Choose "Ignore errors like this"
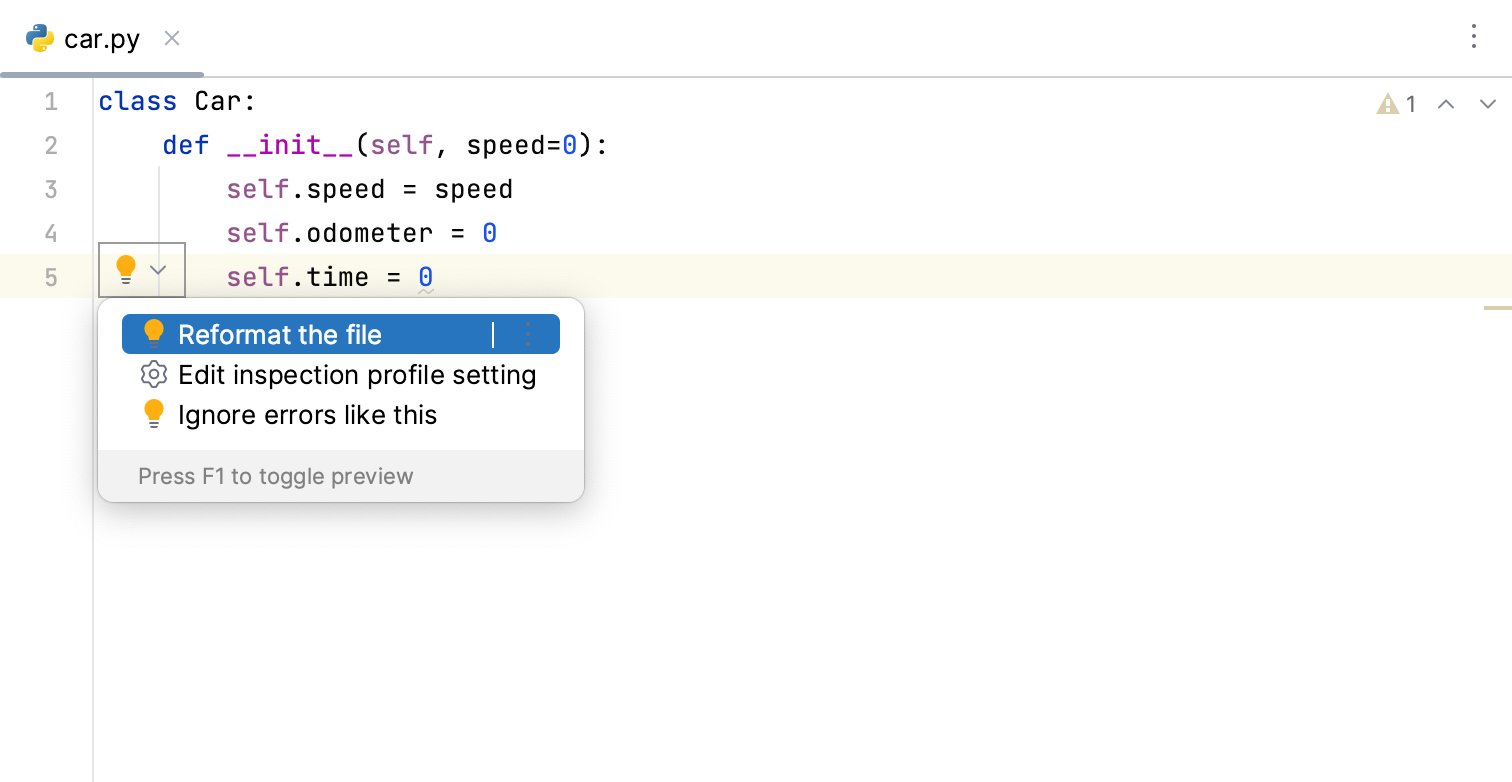Image resolution: width=1512 pixels, height=782 pixels. [x=307, y=415]
